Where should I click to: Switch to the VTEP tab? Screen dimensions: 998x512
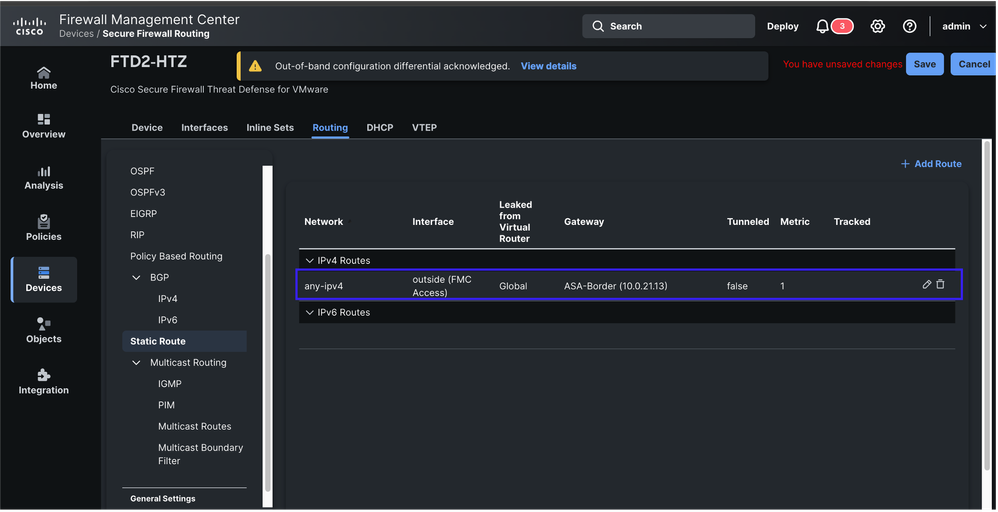pyautogui.click(x=424, y=127)
